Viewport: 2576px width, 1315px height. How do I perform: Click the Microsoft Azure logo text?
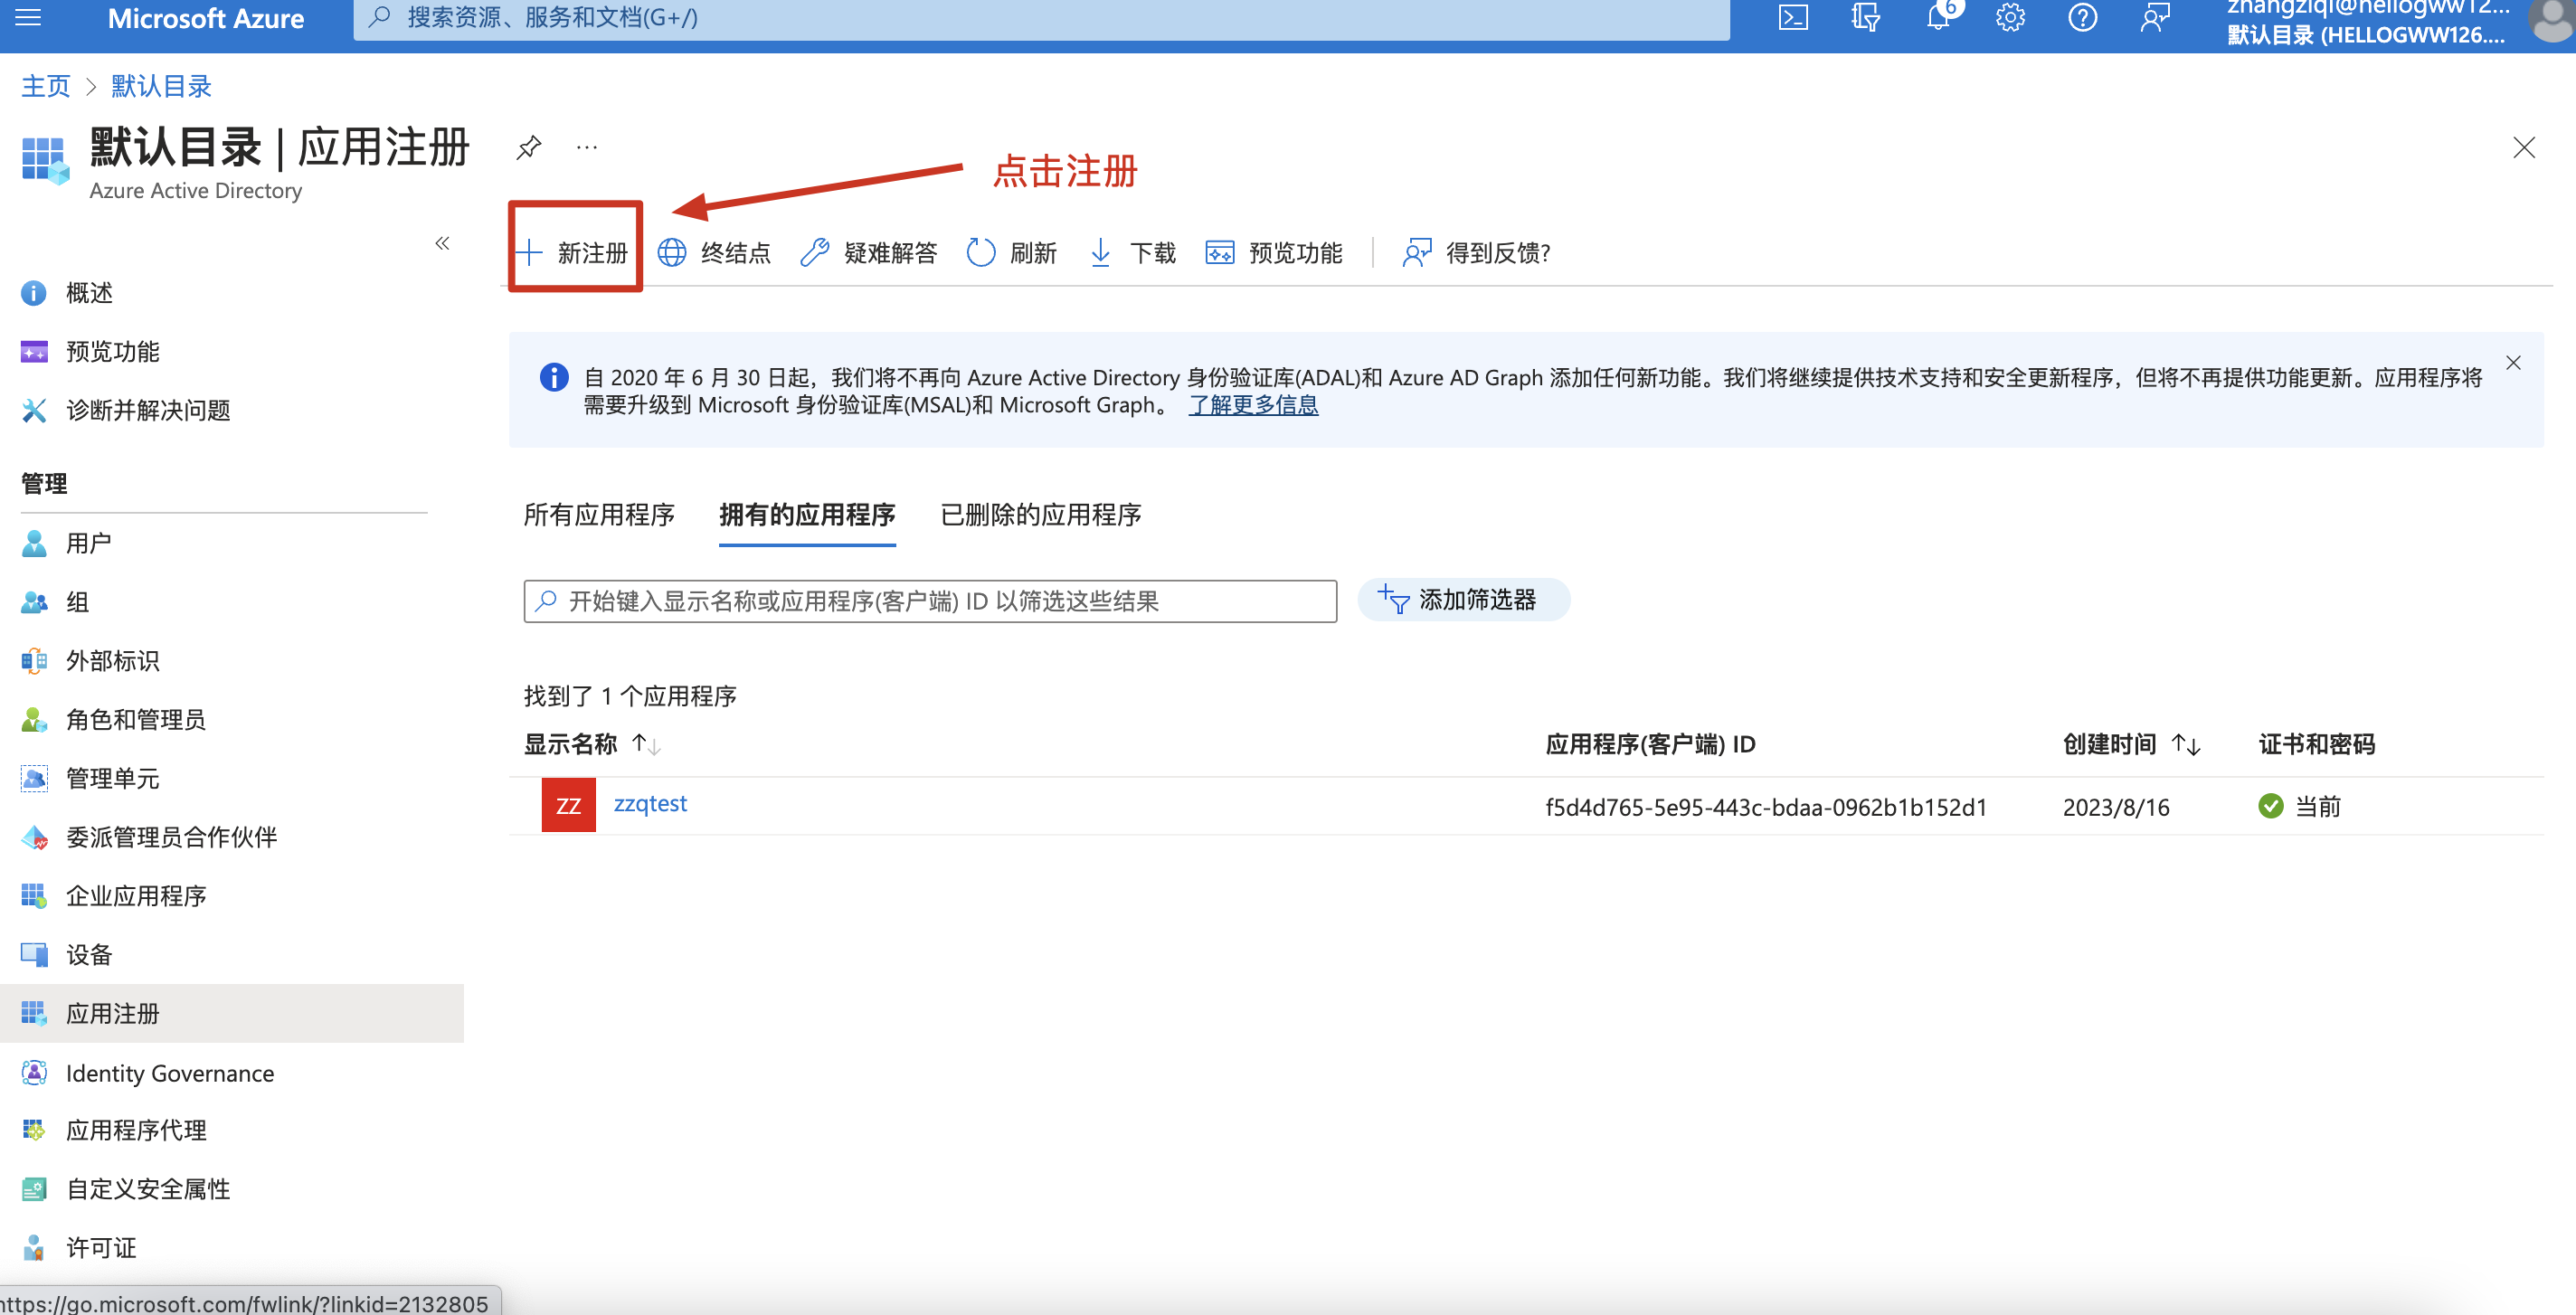[x=206, y=18]
